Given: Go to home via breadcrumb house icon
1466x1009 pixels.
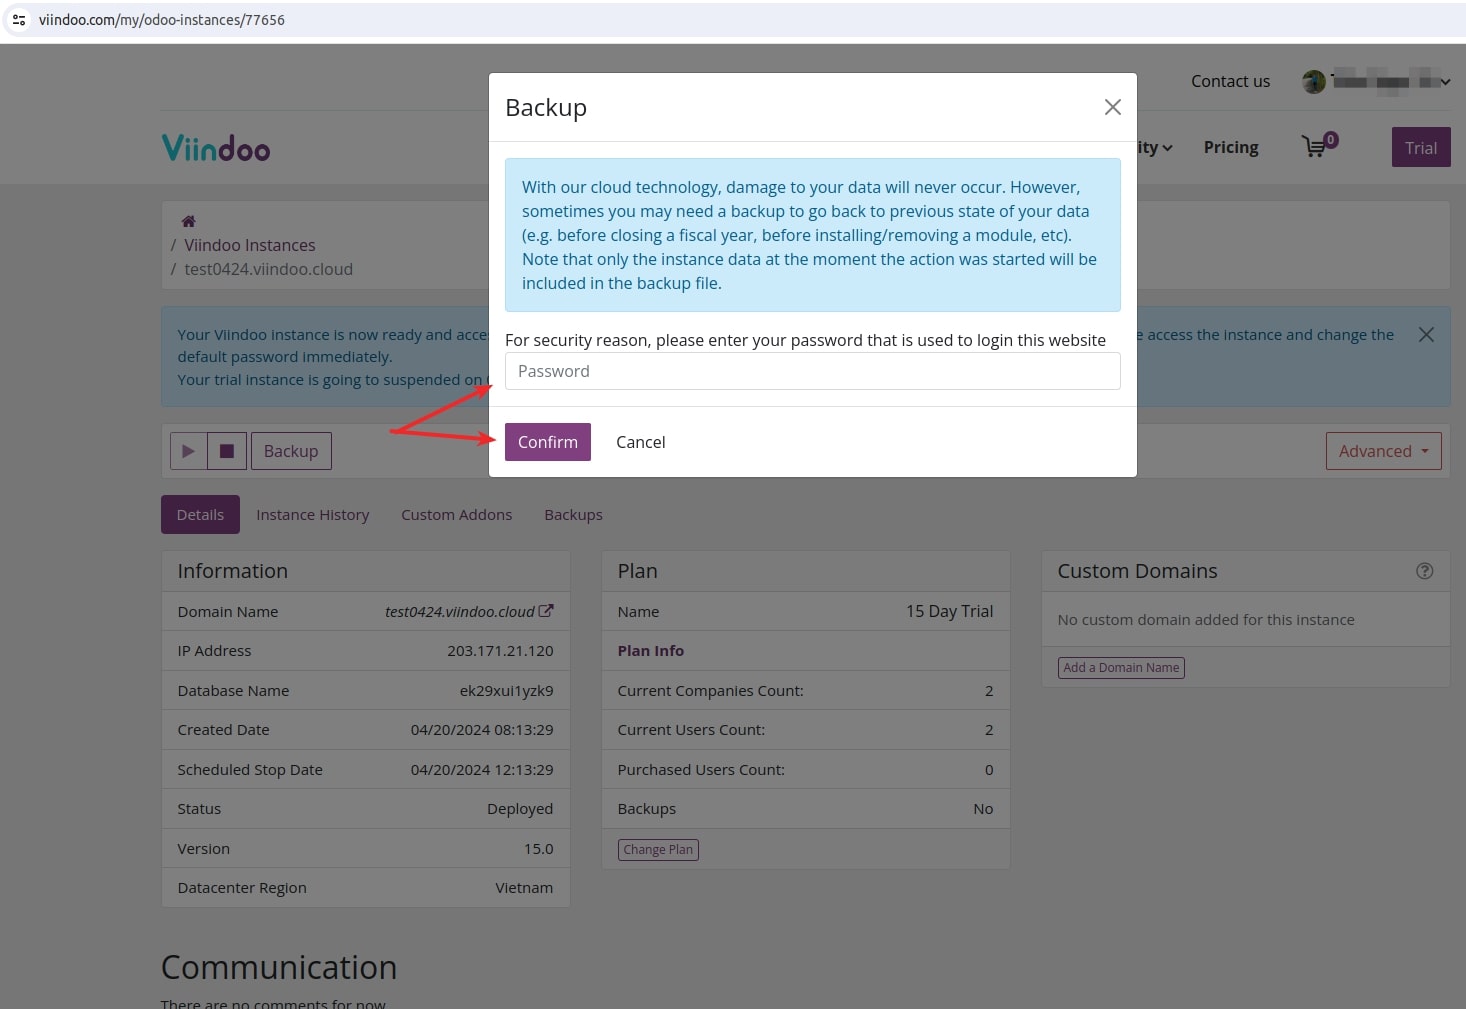Looking at the screenshot, I should 188,221.
